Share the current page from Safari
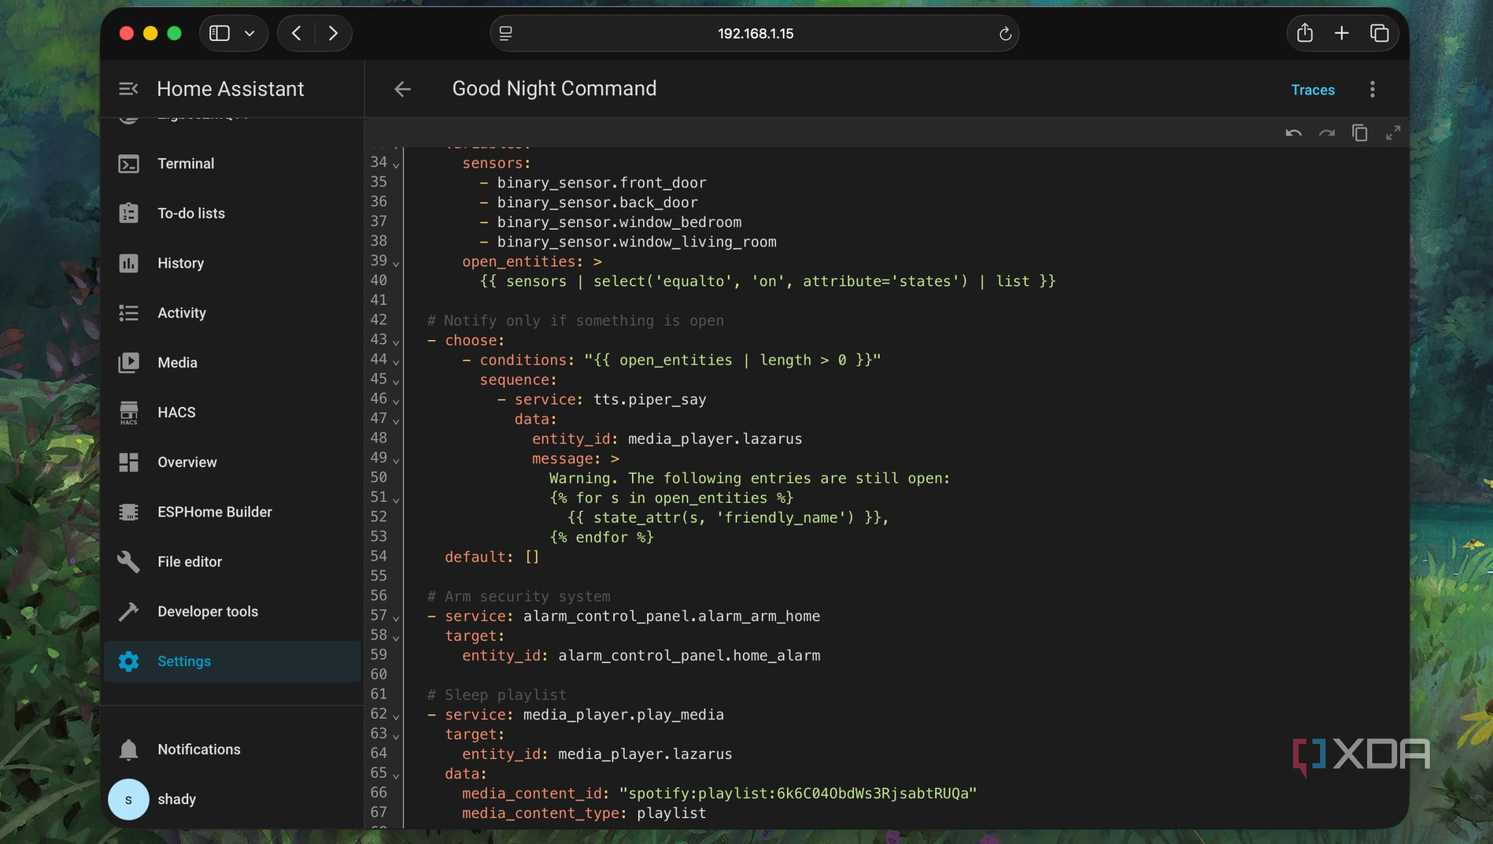Image resolution: width=1493 pixels, height=844 pixels. (1305, 33)
